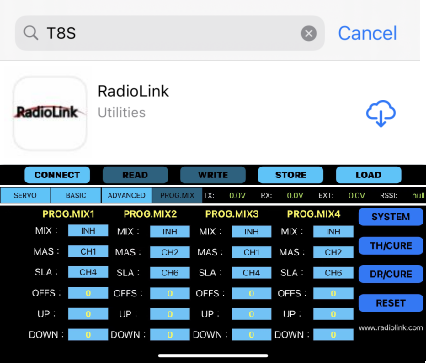Select the PROG.MIX tab

tap(177, 195)
